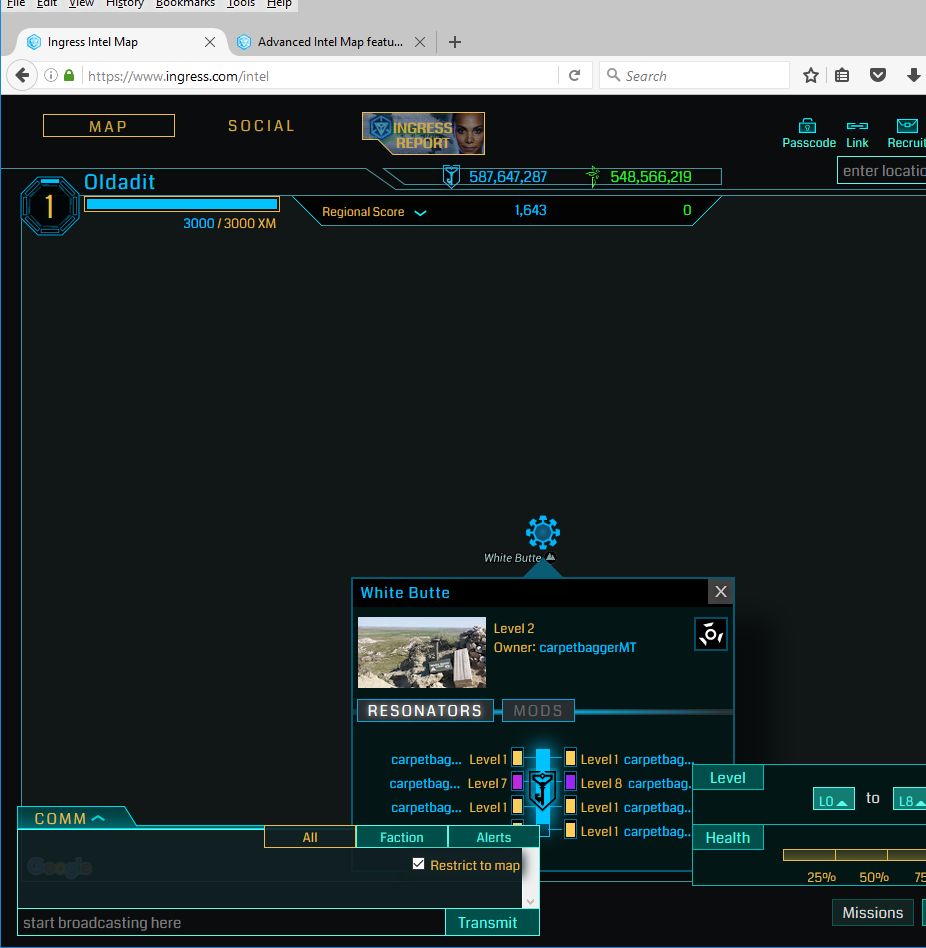Click the Missions button

click(x=872, y=912)
